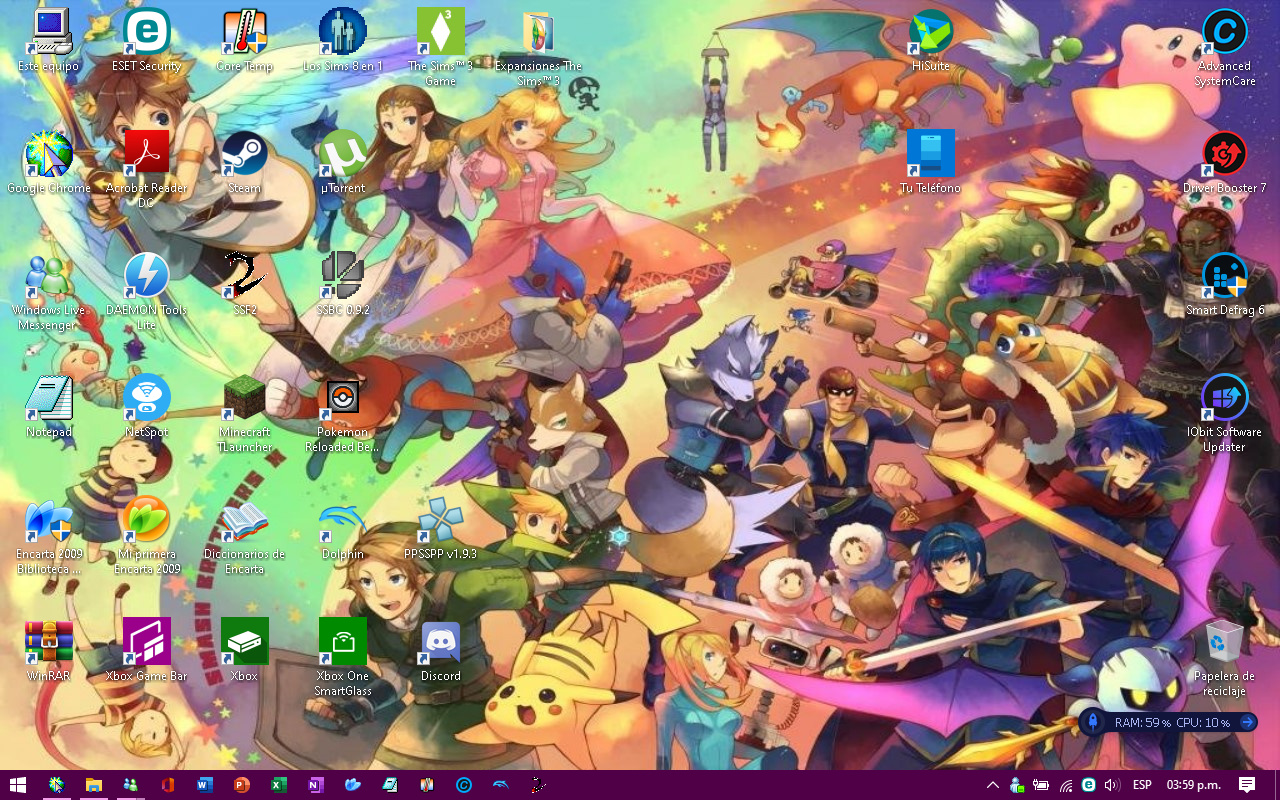The height and width of the screenshot is (800, 1280).
Task: Open Encarta 2009 Biblioteca shortcut
Action: (x=49, y=535)
